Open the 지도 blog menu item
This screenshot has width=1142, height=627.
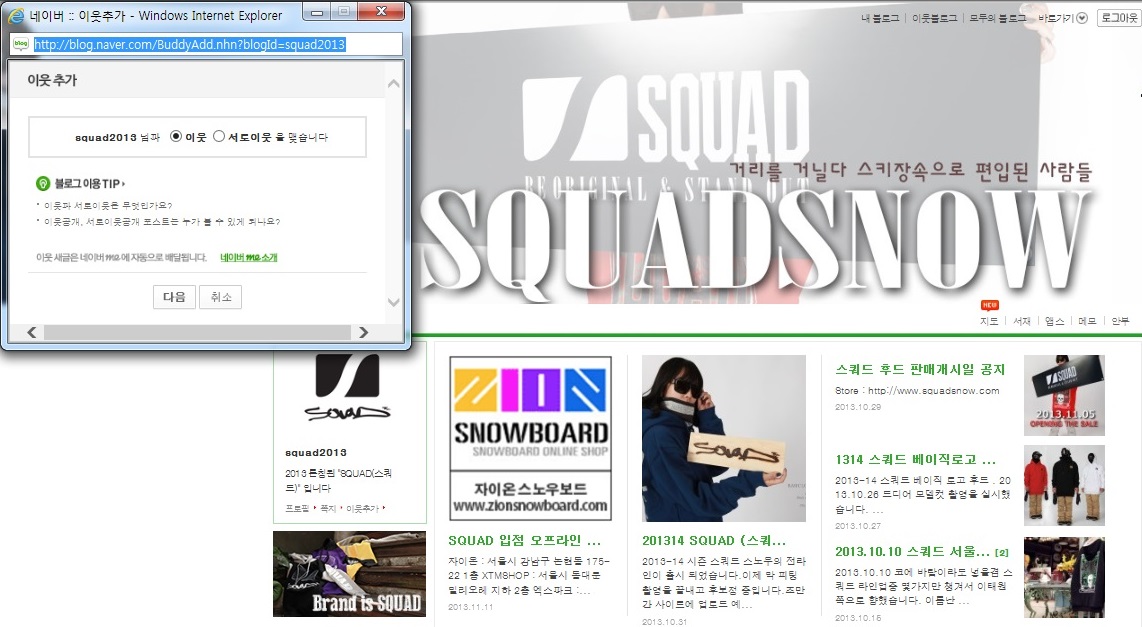click(x=989, y=320)
